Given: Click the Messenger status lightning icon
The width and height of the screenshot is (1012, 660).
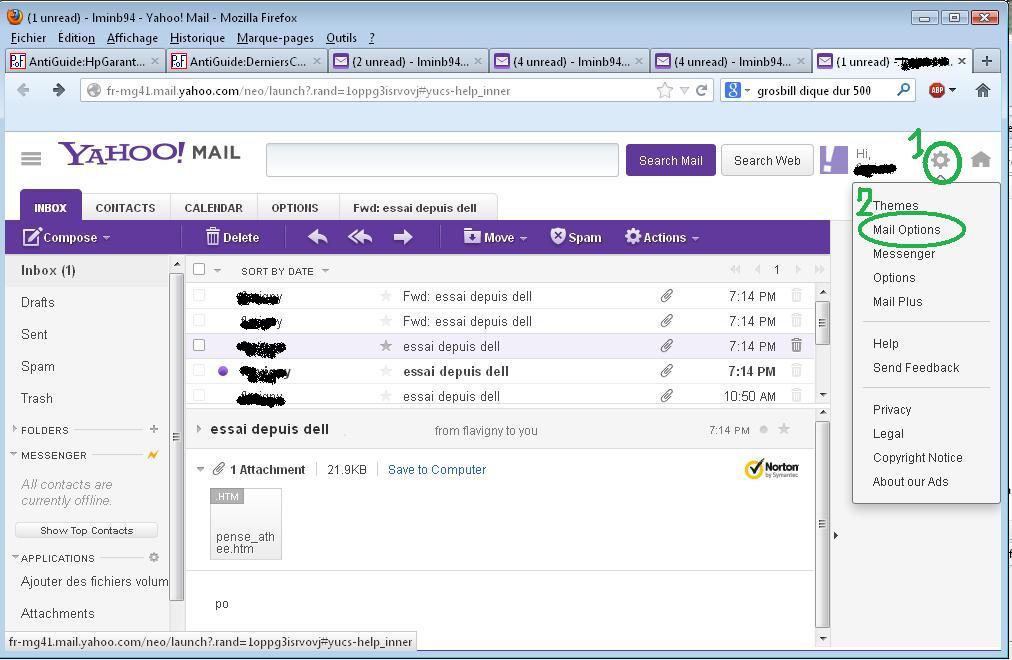Looking at the screenshot, I should coord(153,455).
